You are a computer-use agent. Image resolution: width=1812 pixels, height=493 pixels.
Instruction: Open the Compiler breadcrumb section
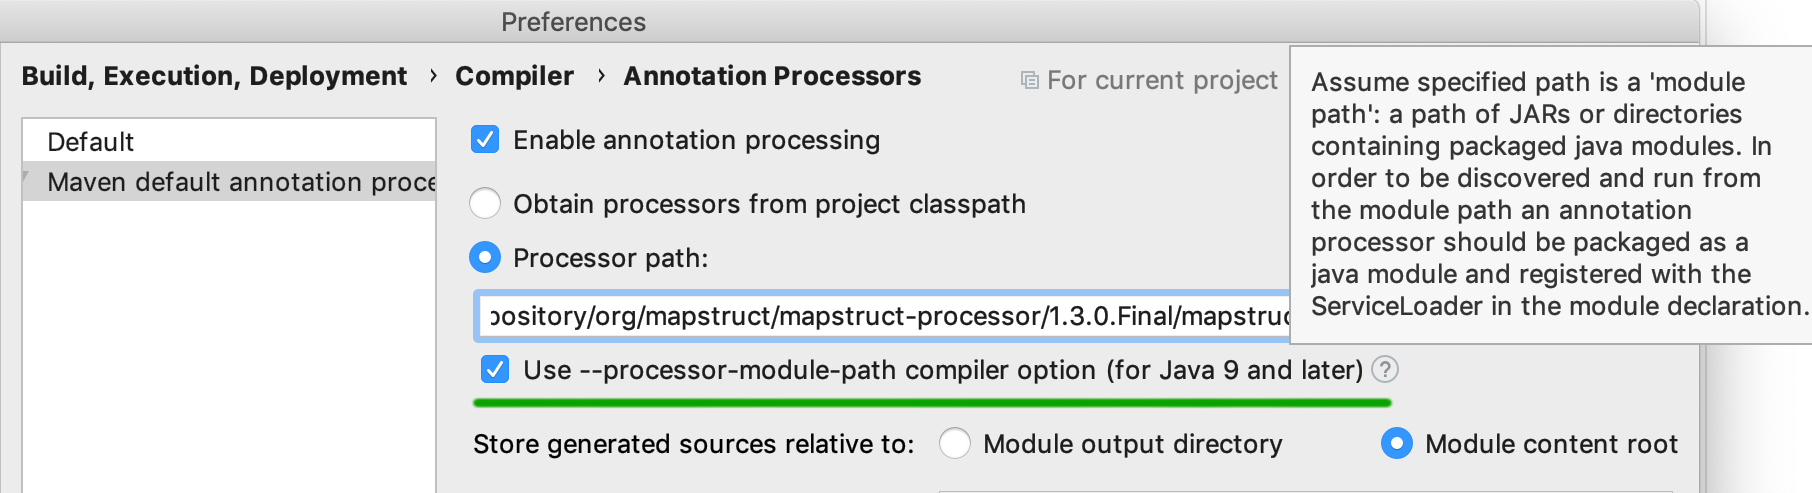click(514, 76)
